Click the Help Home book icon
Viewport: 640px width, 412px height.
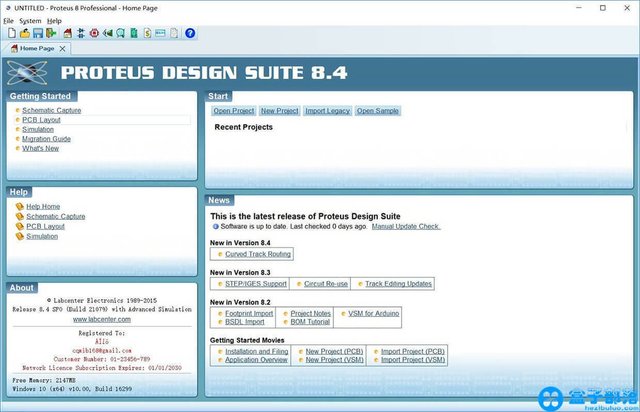(x=20, y=207)
